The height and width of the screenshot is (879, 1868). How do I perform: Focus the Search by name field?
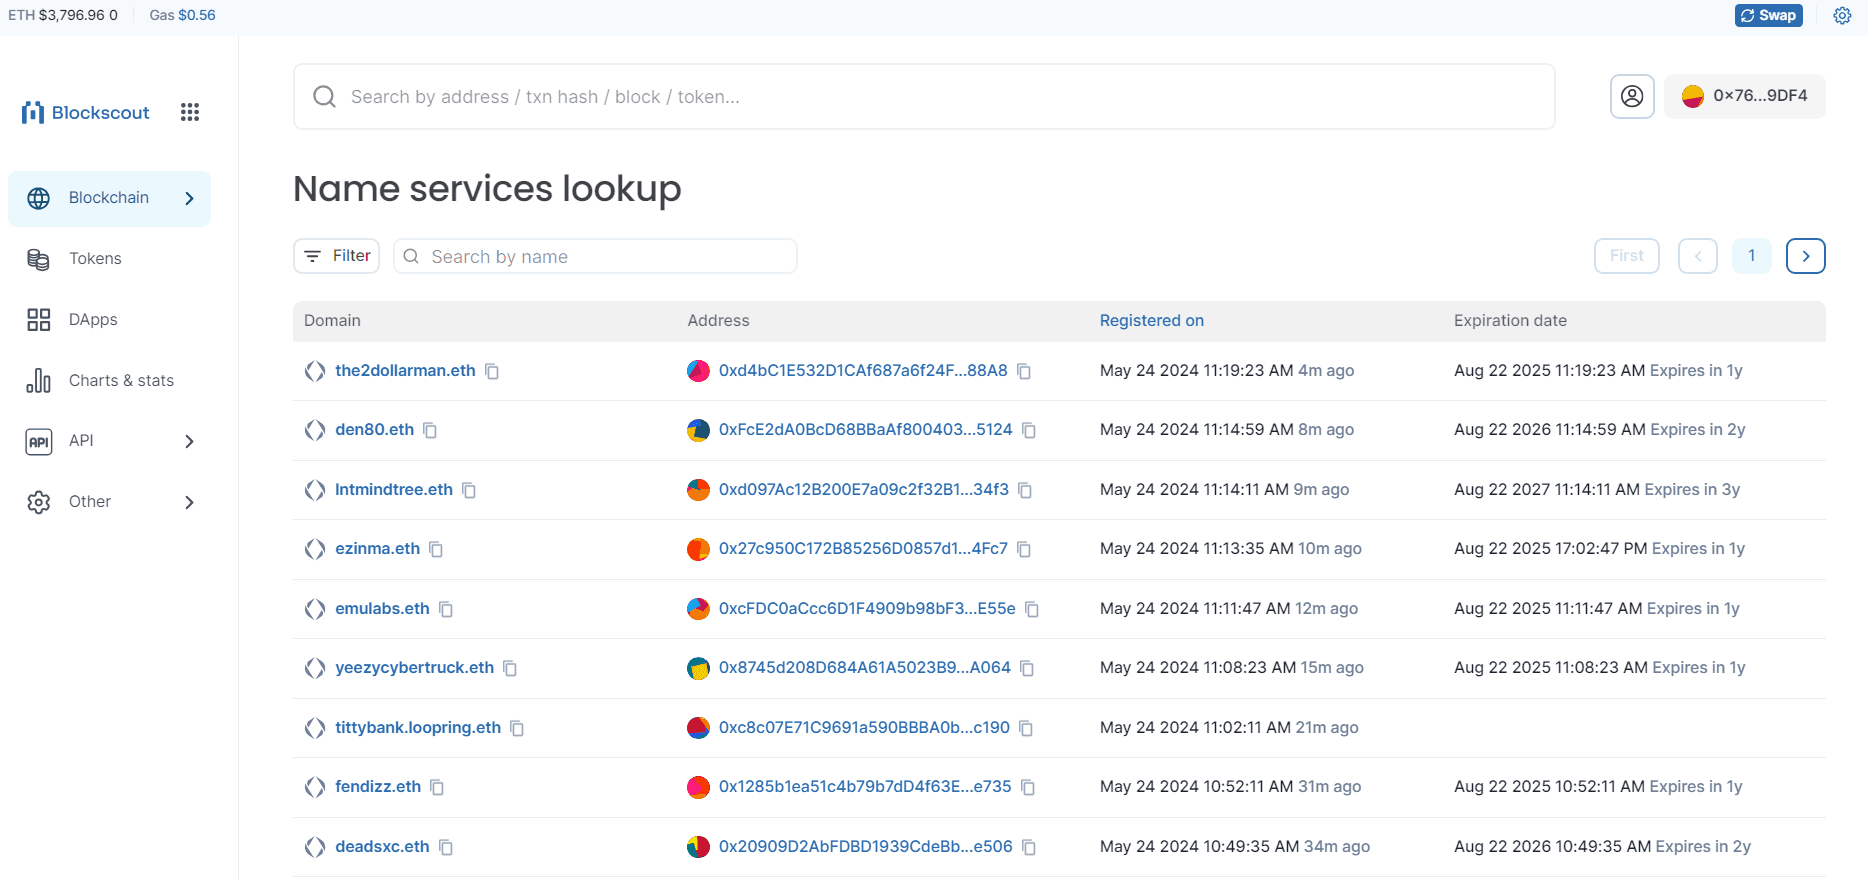(x=595, y=256)
